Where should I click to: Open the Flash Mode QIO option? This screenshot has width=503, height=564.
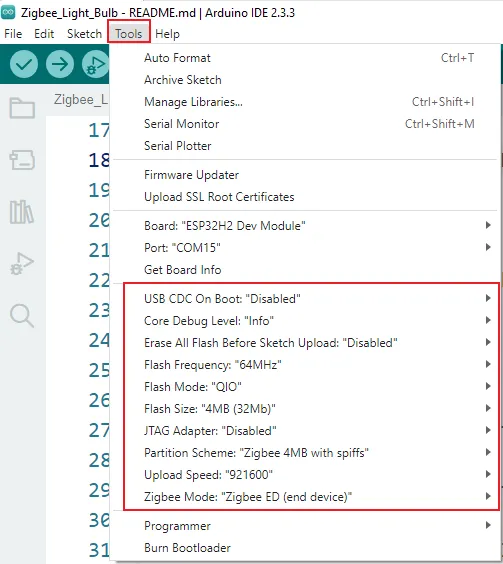tap(311, 387)
